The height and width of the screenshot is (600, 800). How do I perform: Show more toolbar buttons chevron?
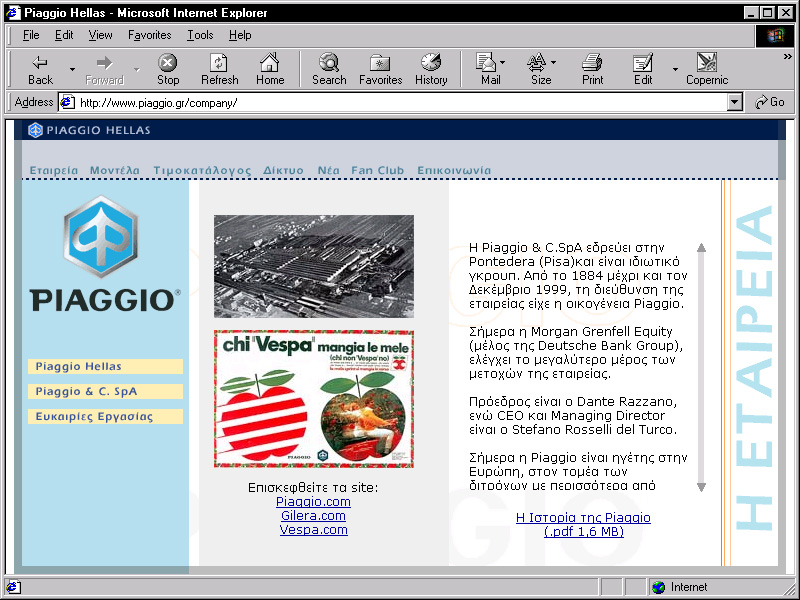point(788,57)
